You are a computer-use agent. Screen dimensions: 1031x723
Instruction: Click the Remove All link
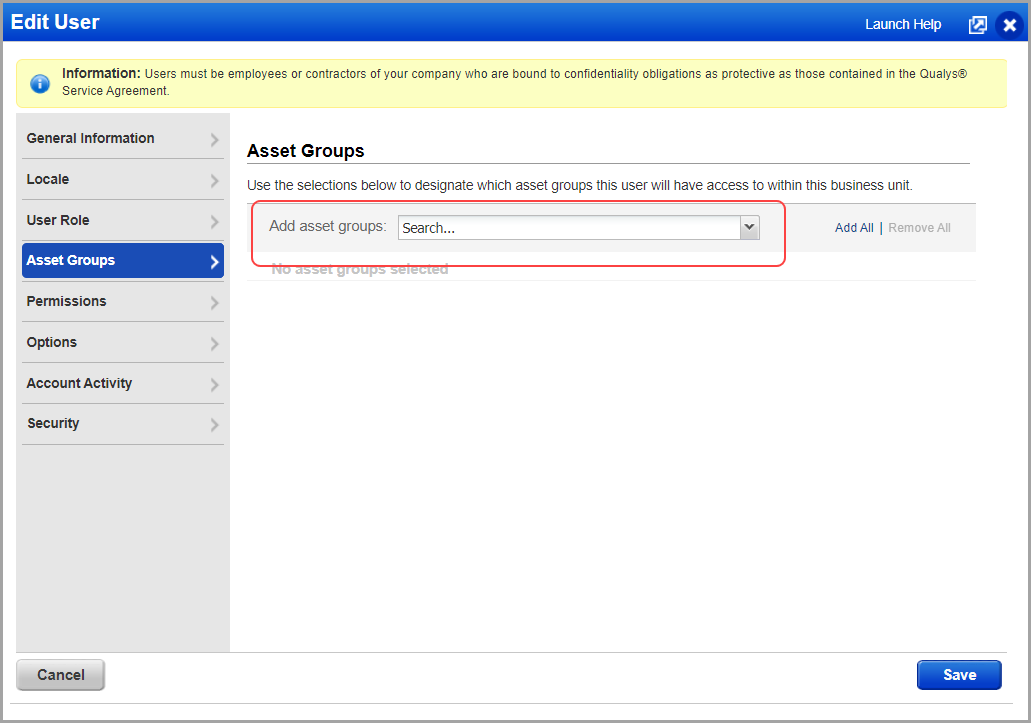tap(919, 228)
